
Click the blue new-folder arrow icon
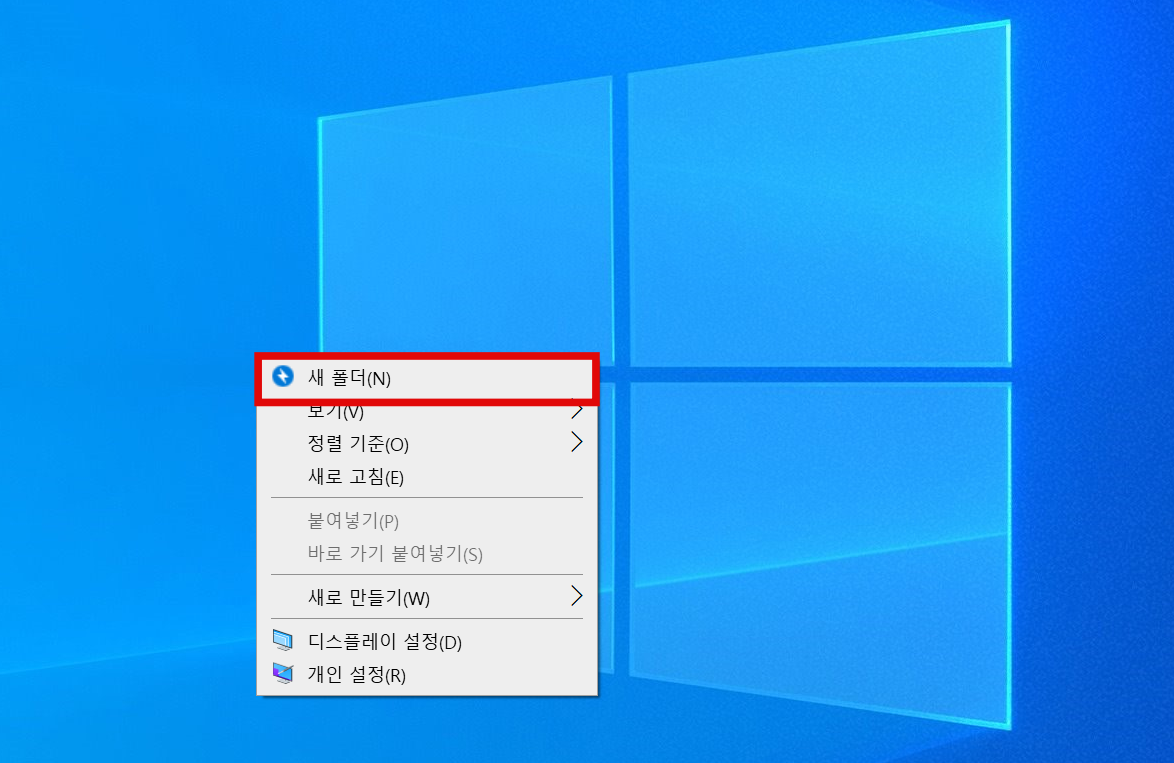coord(285,378)
